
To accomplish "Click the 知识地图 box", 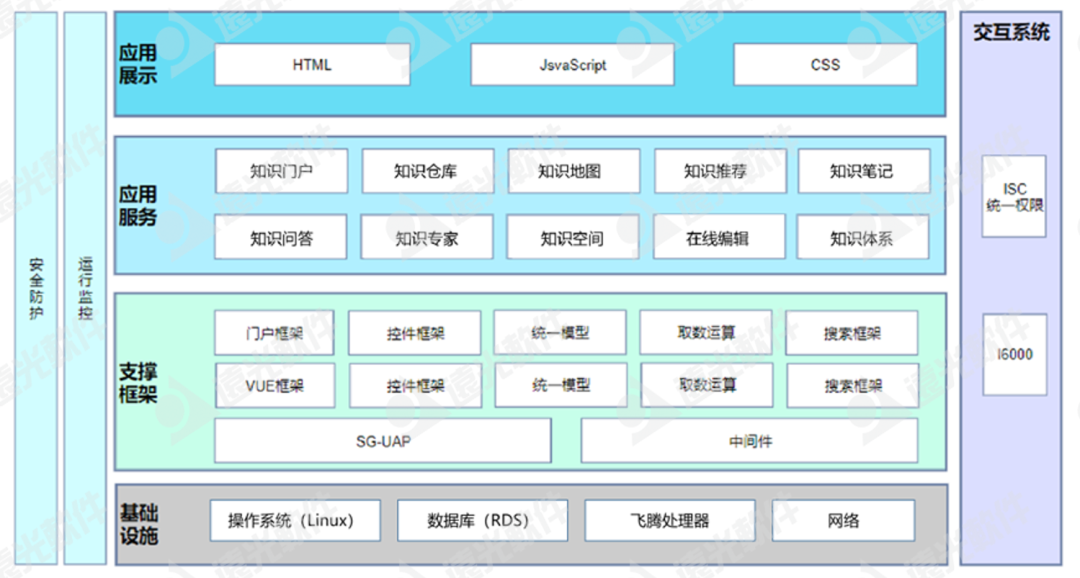I will [573, 171].
